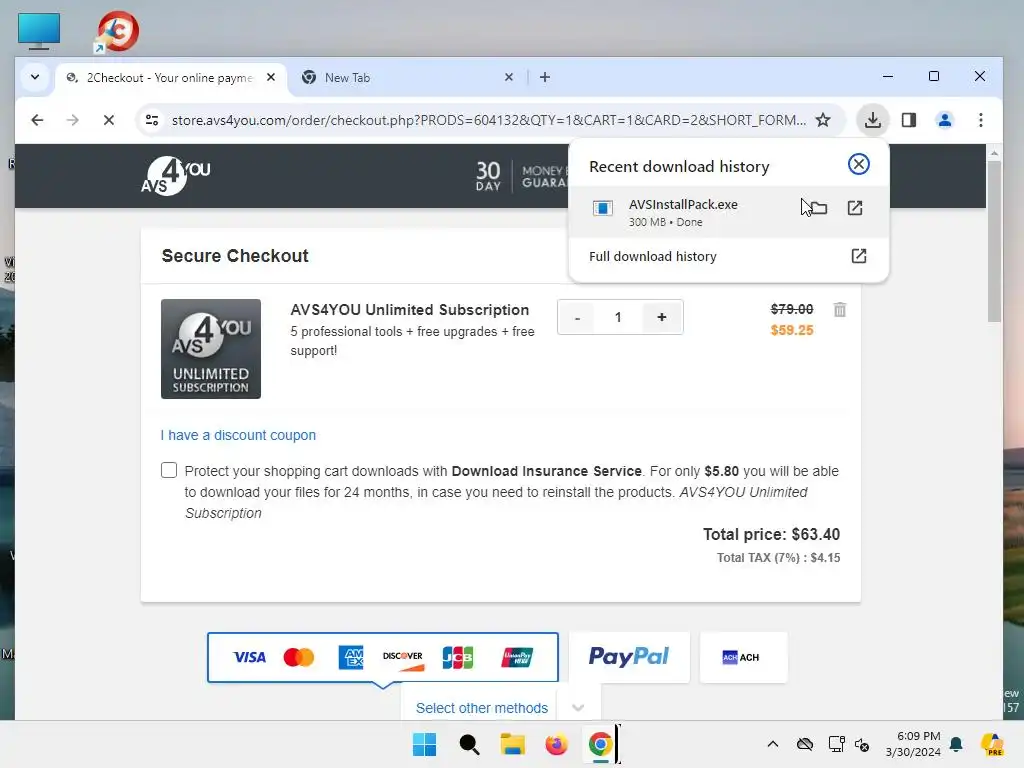
Task: Open AVSInstallPack.exe from download list
Action: (x=855, y=208)
